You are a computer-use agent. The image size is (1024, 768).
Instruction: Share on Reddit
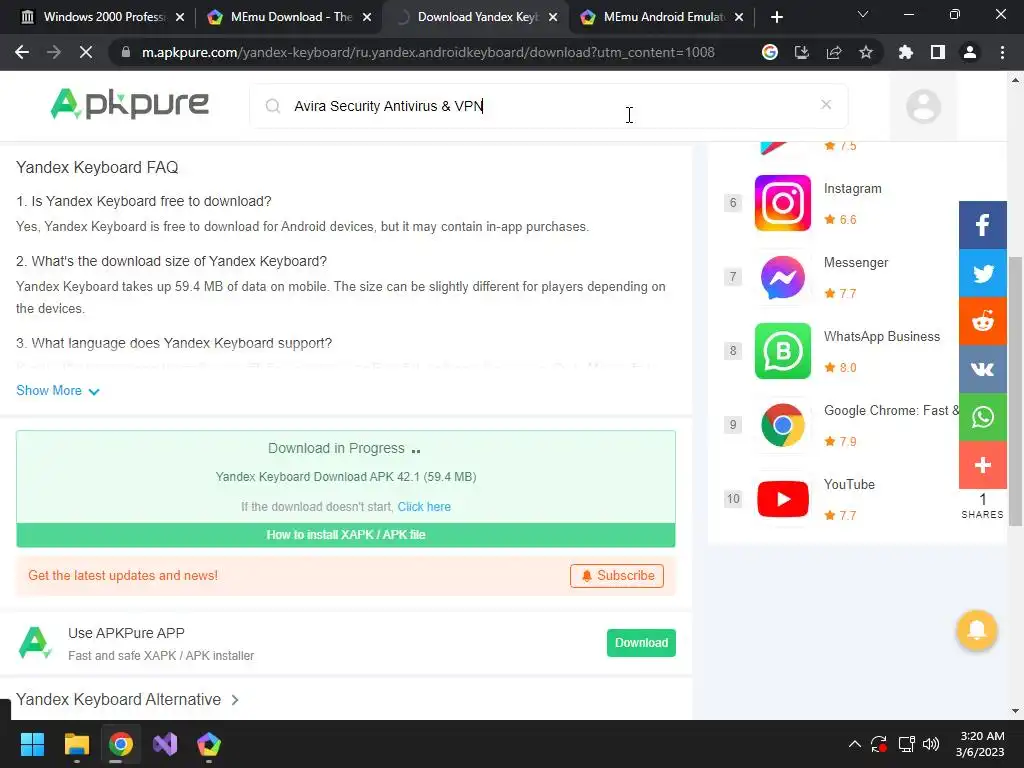[982, 321]
